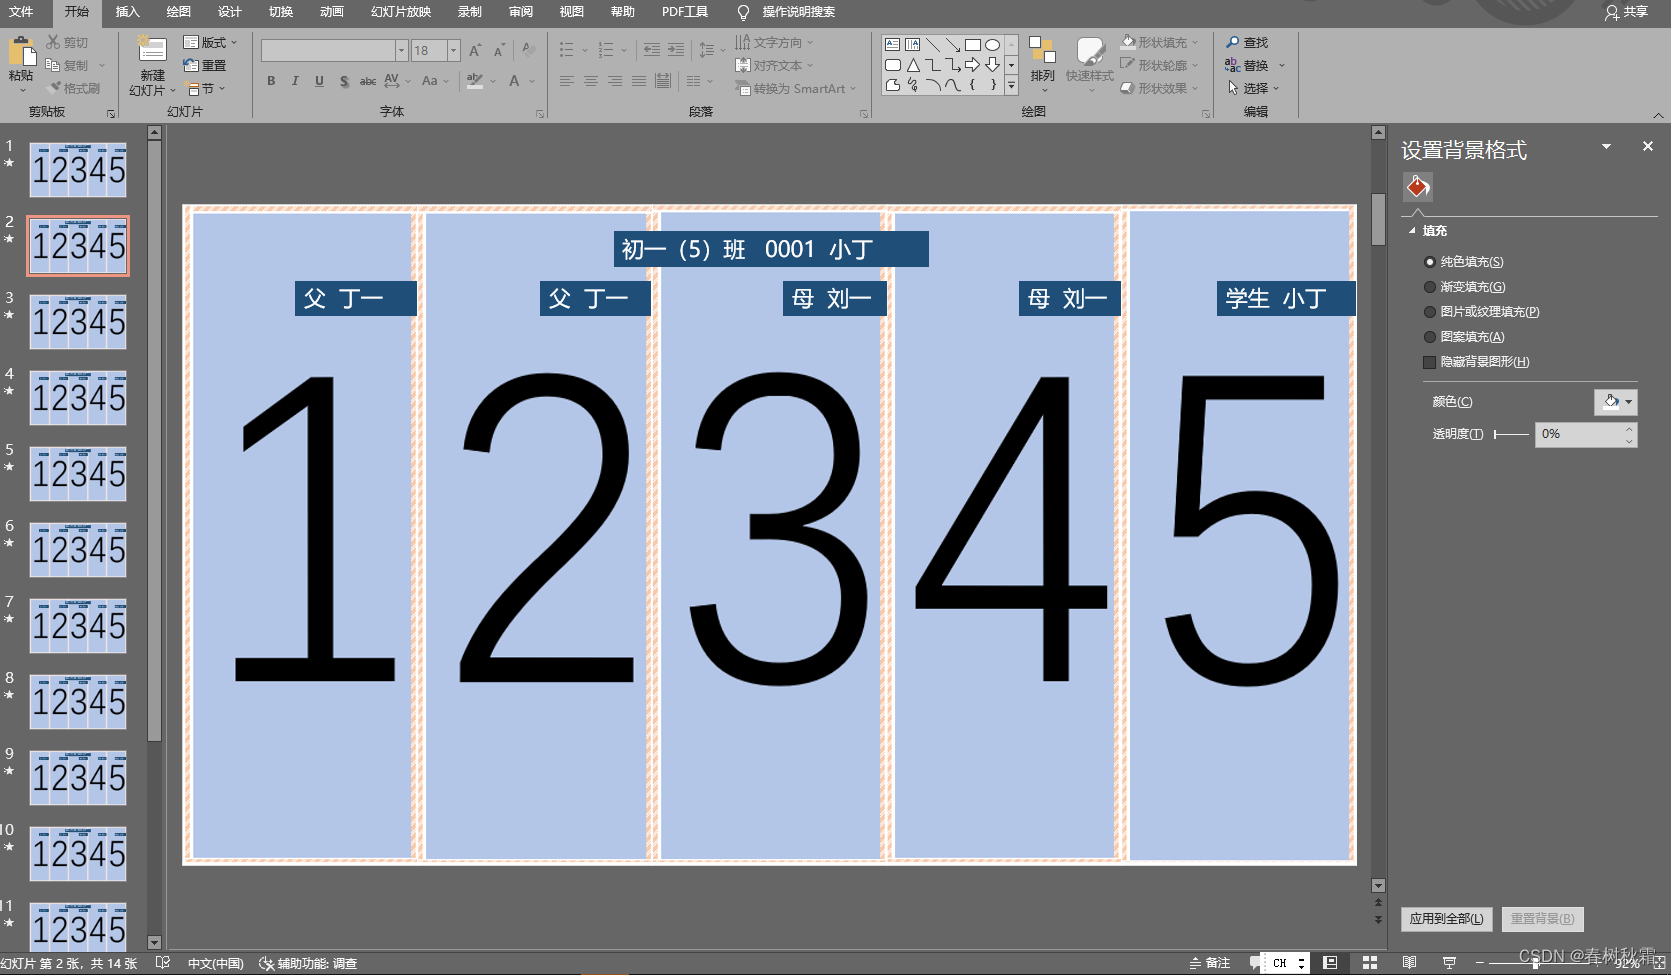
Task: Click the zoom slider in status bar
Action: (1536, 963)
